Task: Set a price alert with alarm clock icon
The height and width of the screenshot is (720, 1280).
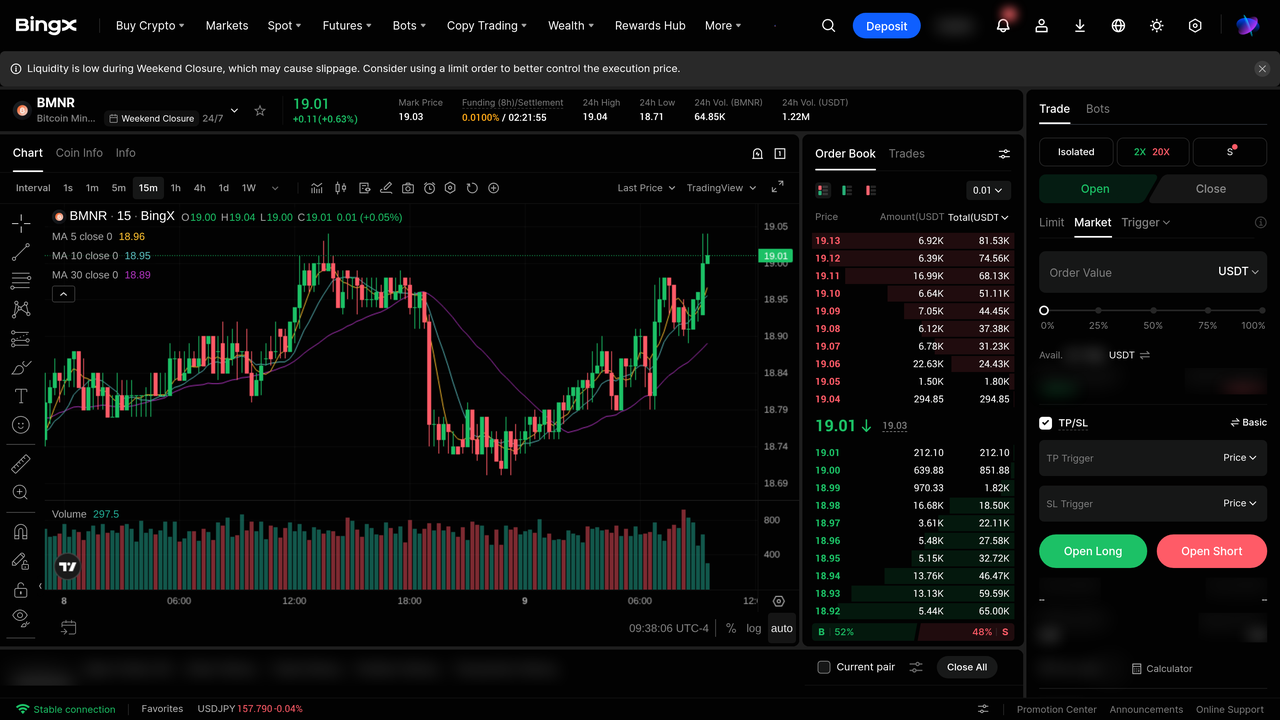Action: point(429,188)
